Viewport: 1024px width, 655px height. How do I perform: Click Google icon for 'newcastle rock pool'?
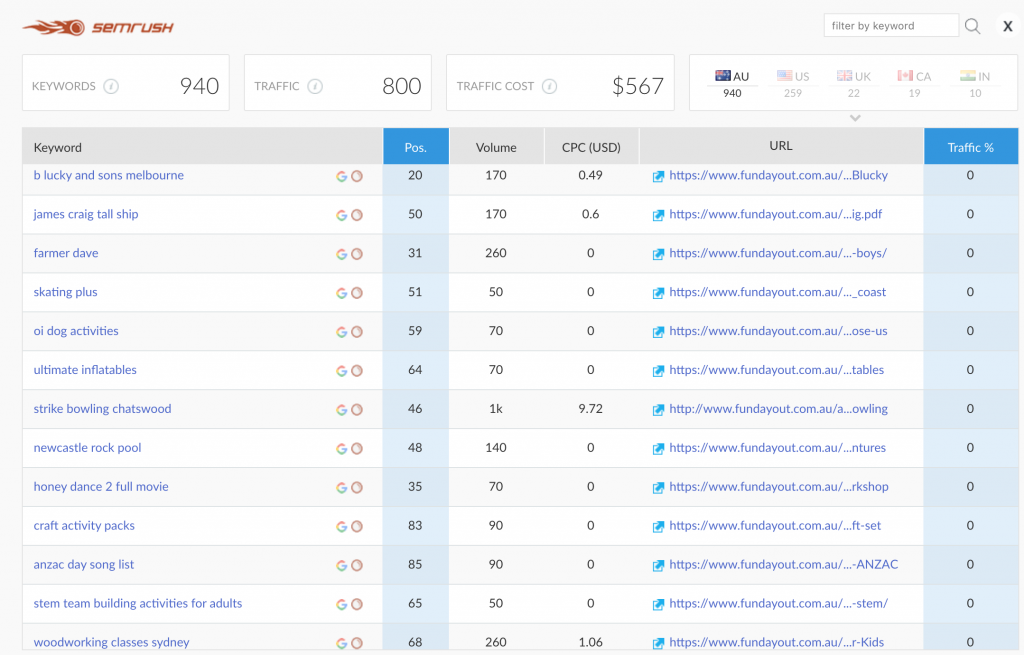342,449
